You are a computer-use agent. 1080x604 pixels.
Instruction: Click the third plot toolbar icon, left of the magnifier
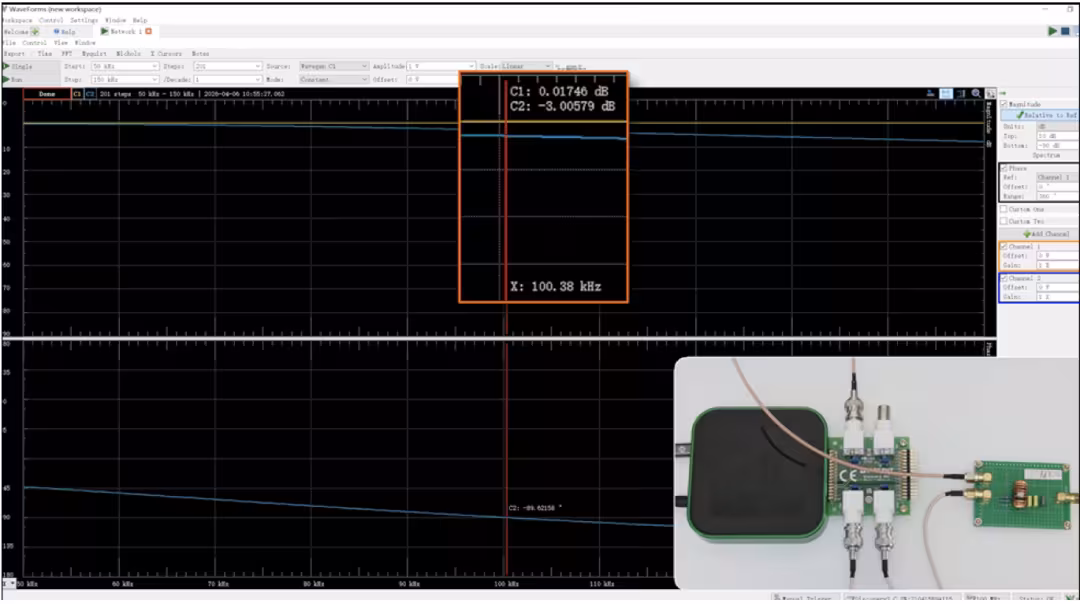(x=961, y=93)
